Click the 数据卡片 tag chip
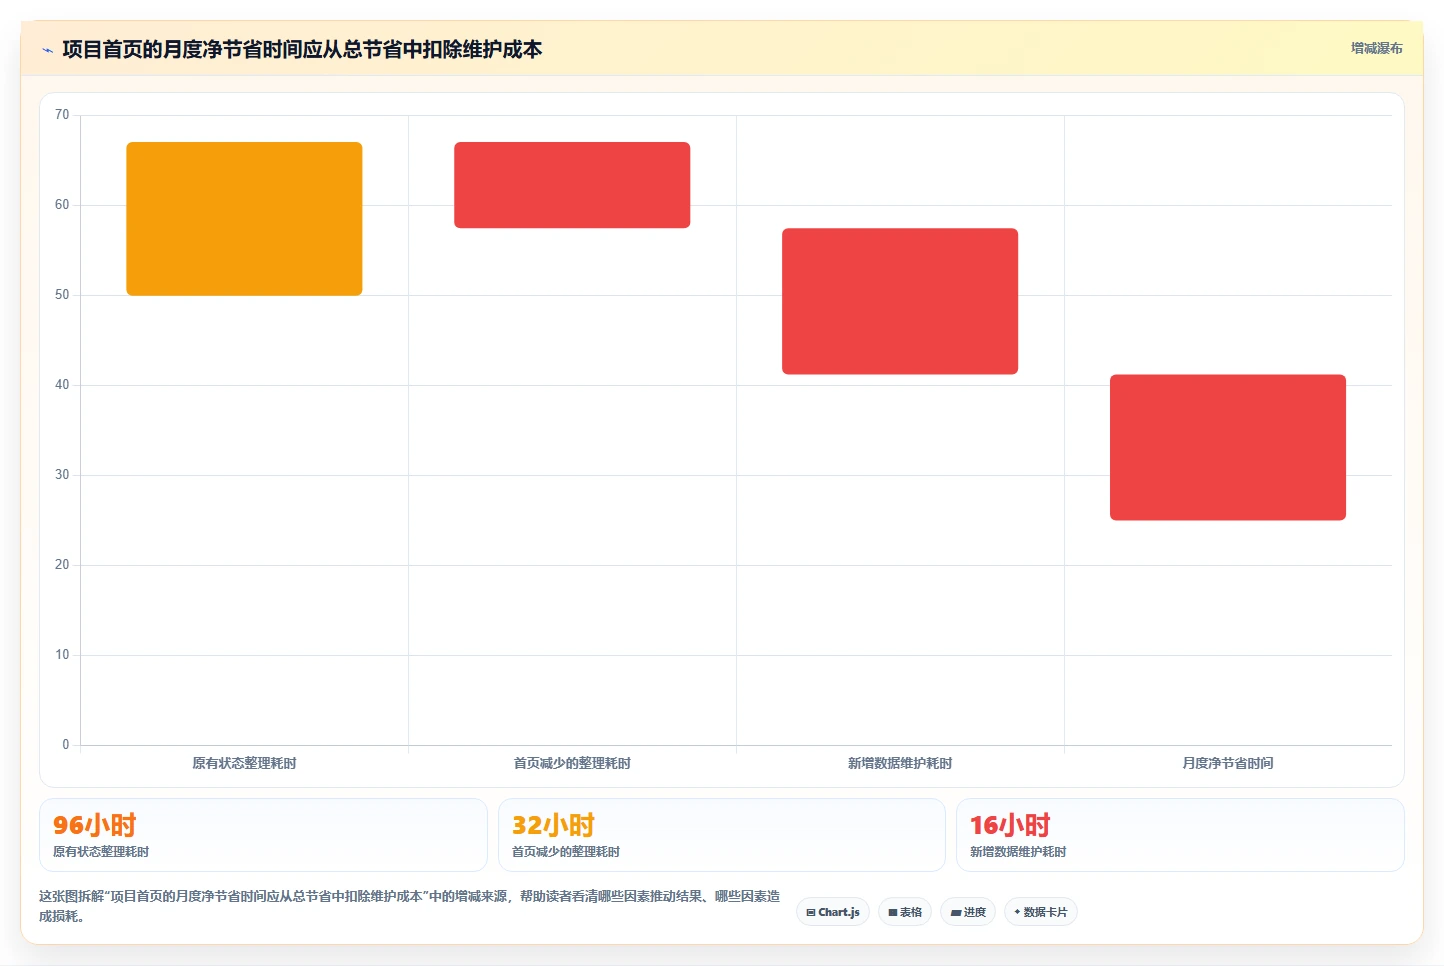Image resolution: width=1444 pixels, height=966 pixels. click(1040, 912)
